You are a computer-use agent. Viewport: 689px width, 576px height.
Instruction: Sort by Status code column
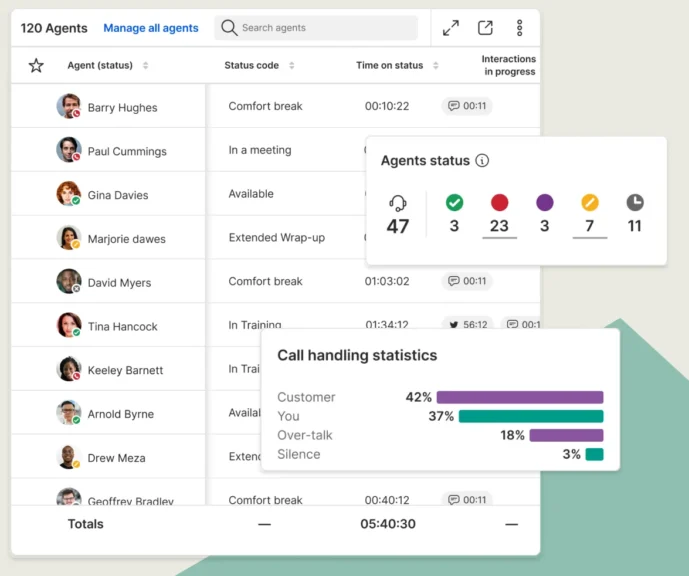click(x=292, y=66)
